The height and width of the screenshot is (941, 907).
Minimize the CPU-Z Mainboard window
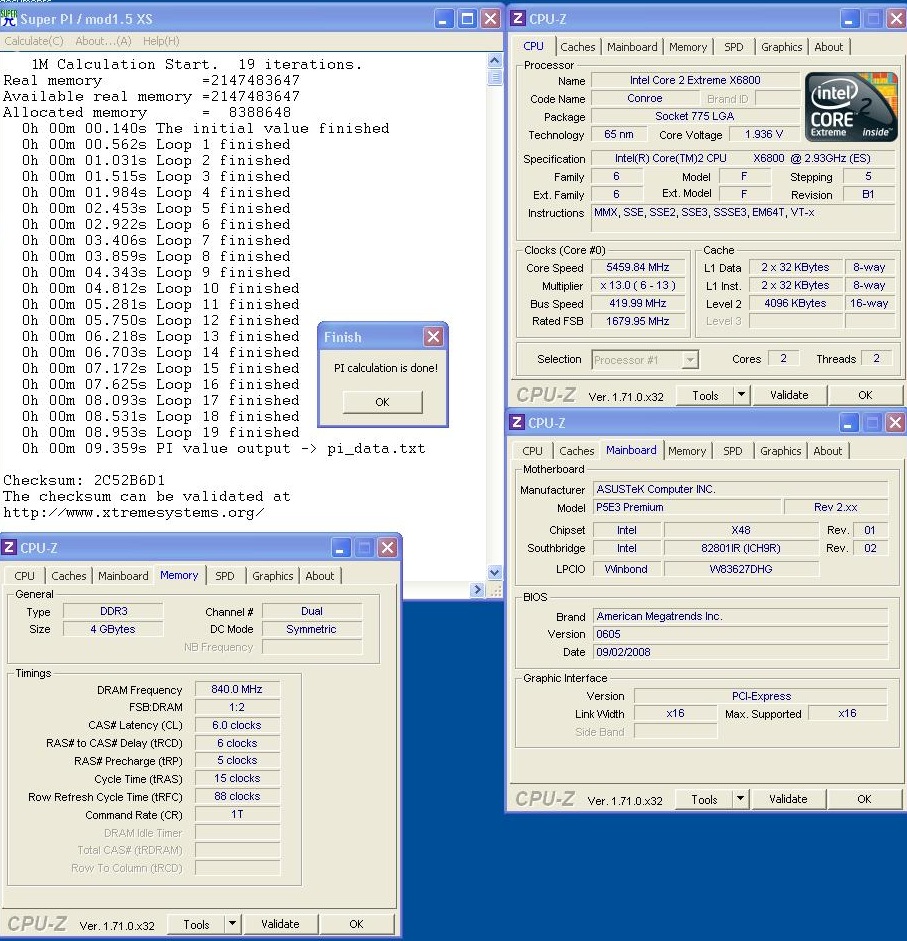tap(848, 423)
